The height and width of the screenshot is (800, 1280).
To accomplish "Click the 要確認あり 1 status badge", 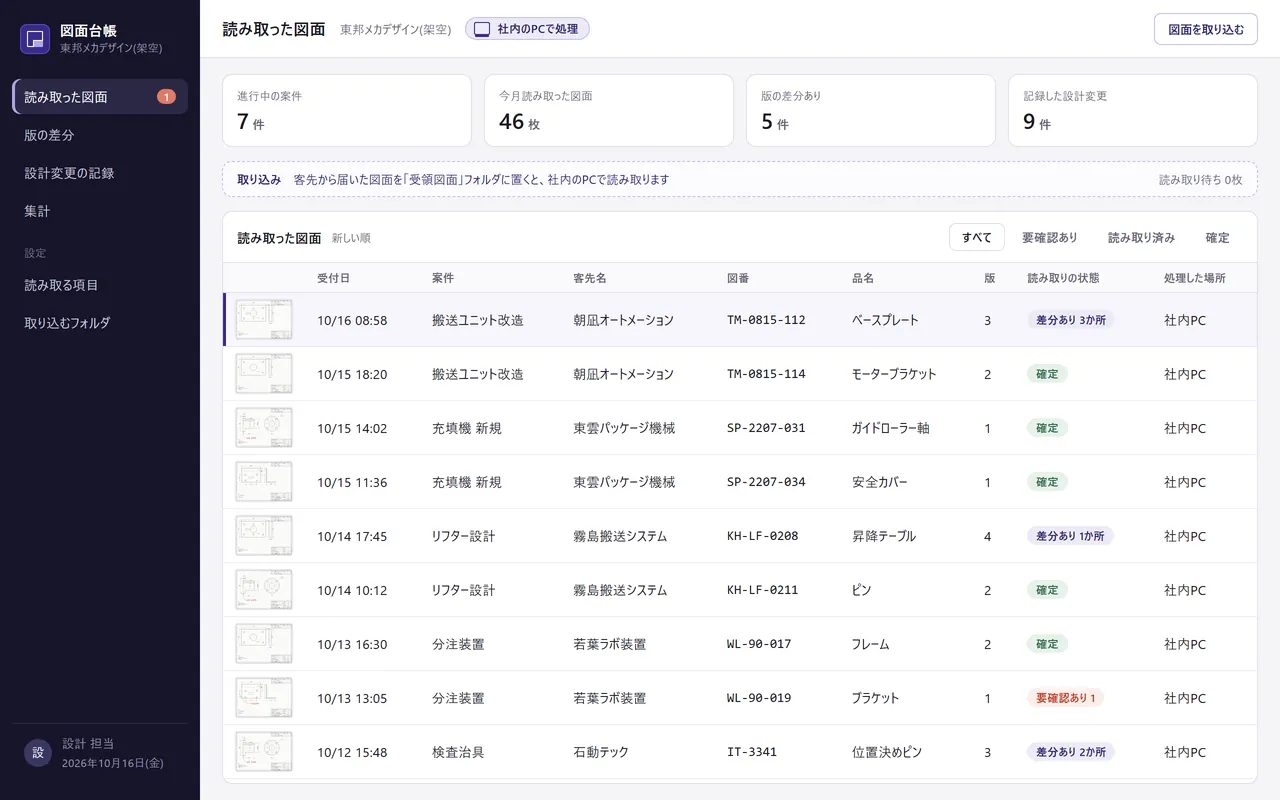I will click(x=1065, y=698).
